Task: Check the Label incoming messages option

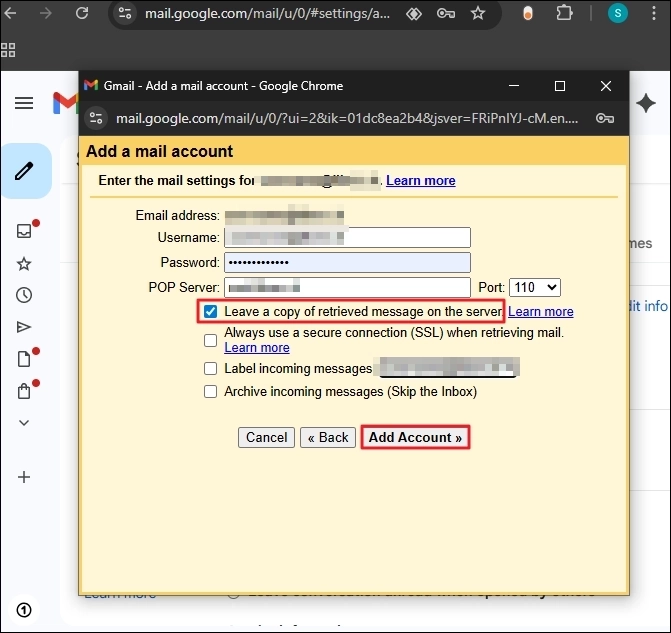Action: point(210,368)
